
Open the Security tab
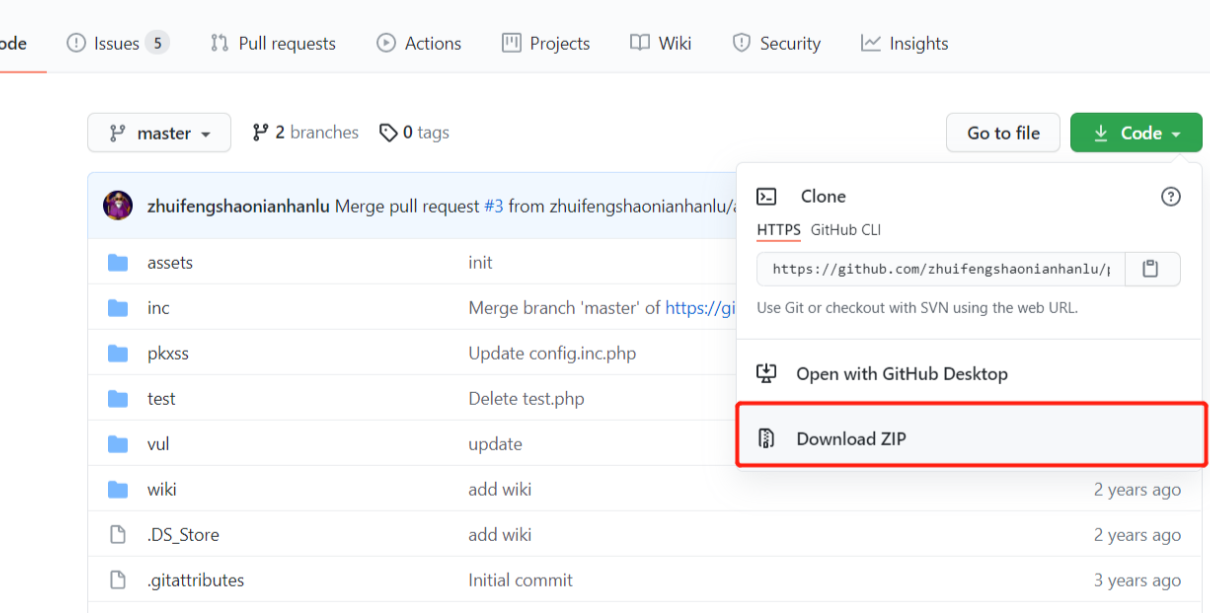point(776,43)
